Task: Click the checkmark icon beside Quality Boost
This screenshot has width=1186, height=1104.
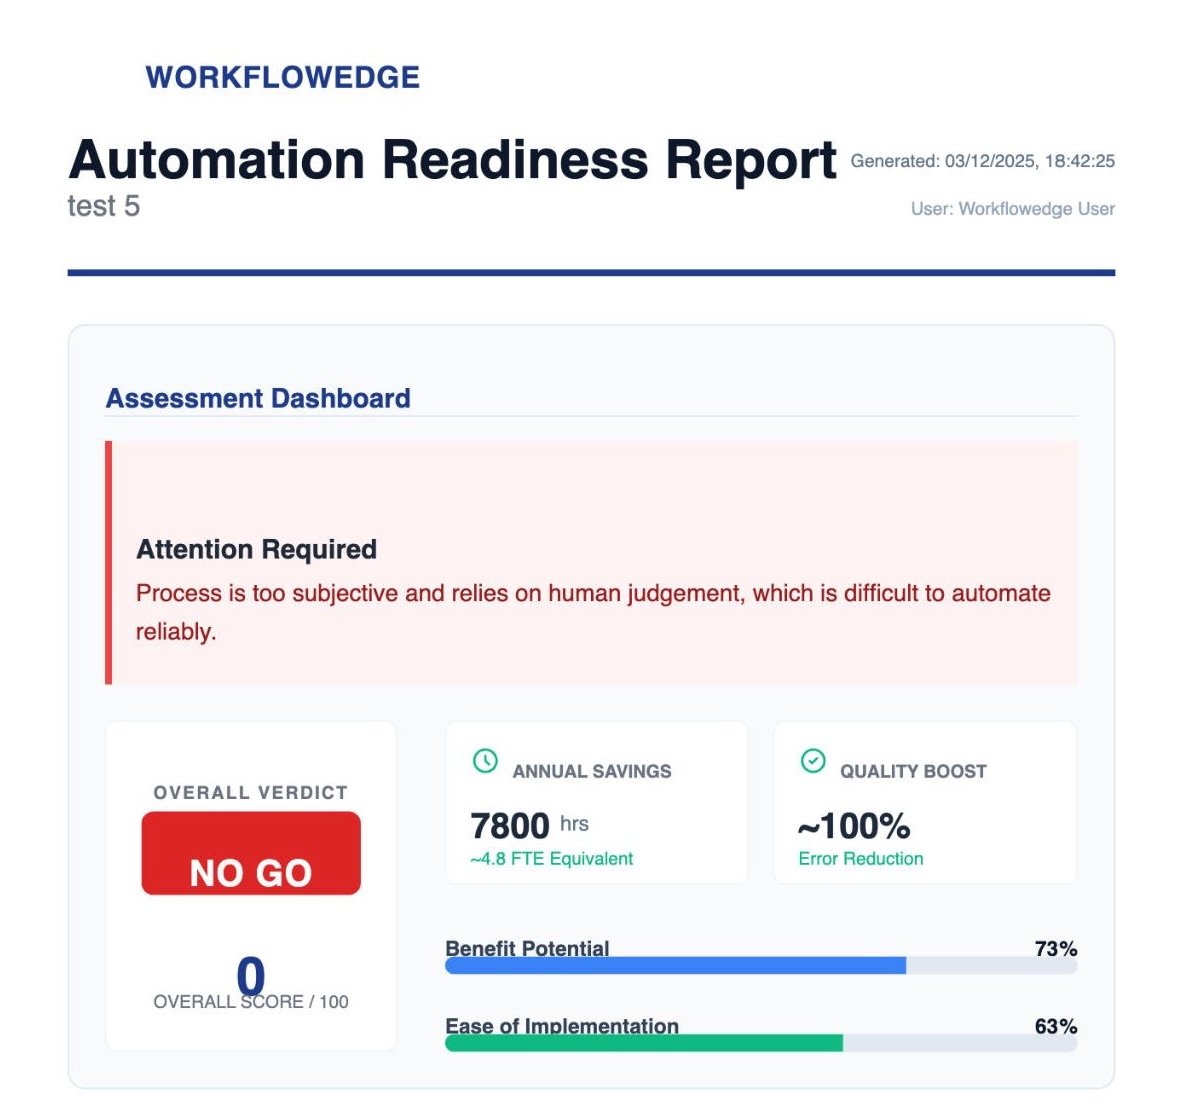Action: [x=813, y=761]
